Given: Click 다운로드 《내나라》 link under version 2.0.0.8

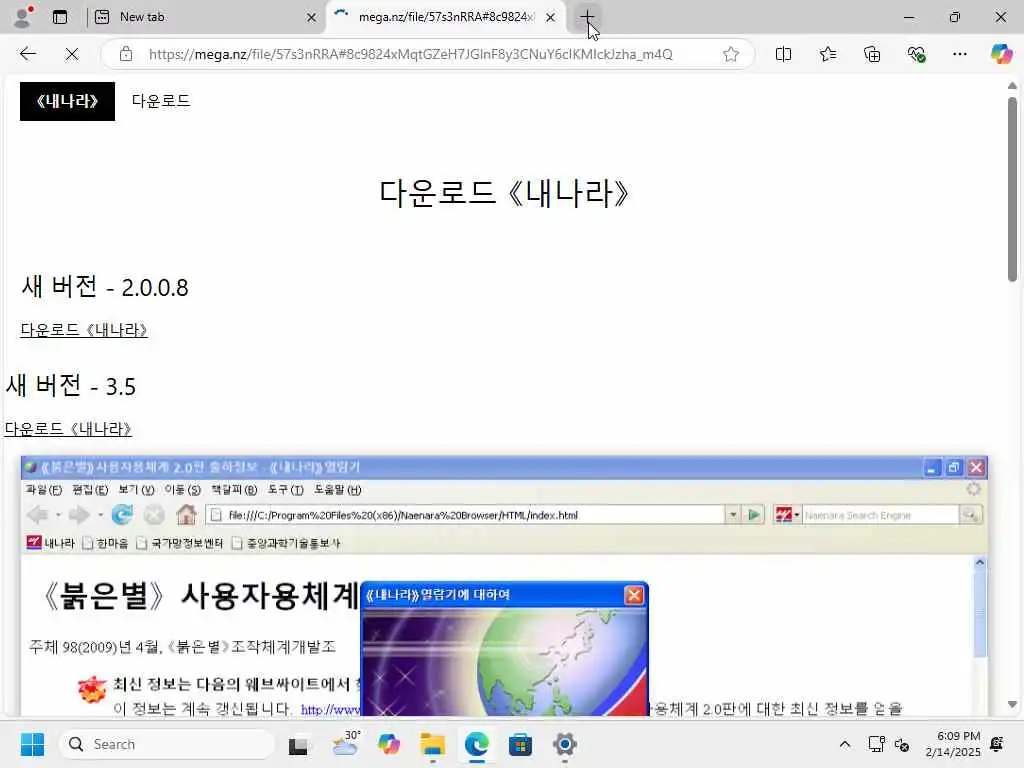Looking at the screenshot, I should pyautogui.click(x=84, y=330).
